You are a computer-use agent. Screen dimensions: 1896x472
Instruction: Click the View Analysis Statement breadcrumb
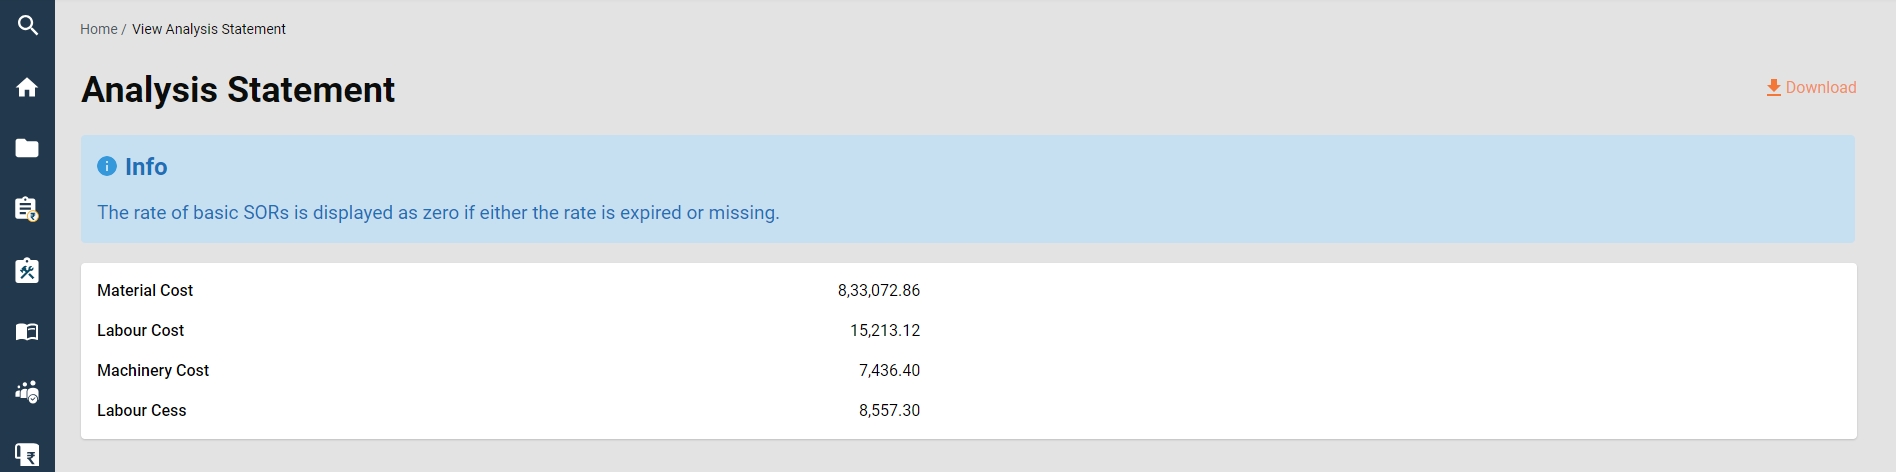click(x=209, y=29)
